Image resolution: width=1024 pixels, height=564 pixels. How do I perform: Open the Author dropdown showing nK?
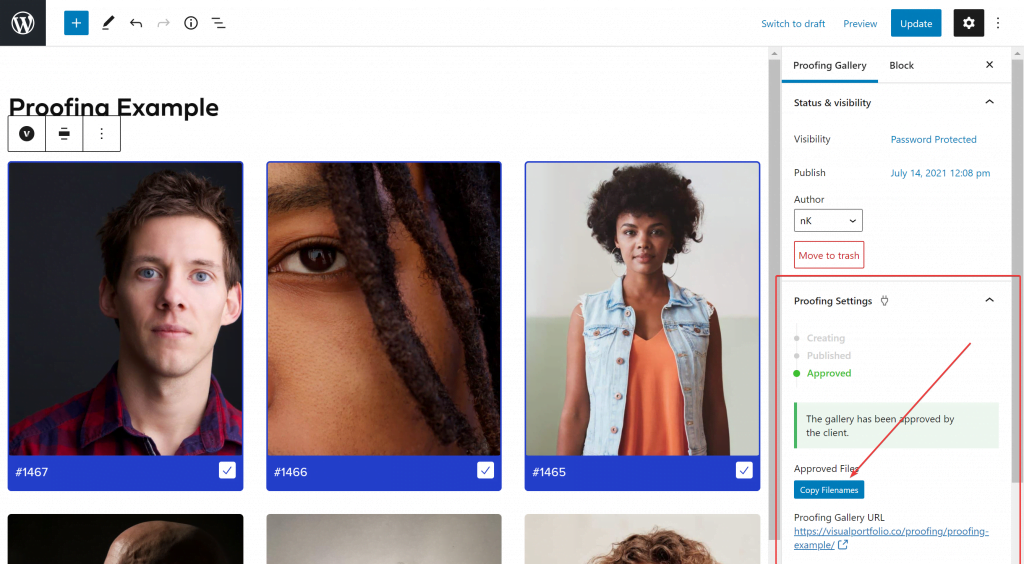(828, 221)
